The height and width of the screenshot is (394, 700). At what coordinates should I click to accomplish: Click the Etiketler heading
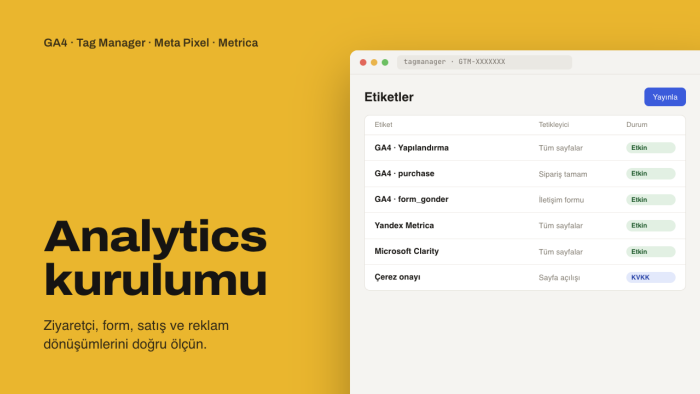pyautogui.click(x=389, y=97)
